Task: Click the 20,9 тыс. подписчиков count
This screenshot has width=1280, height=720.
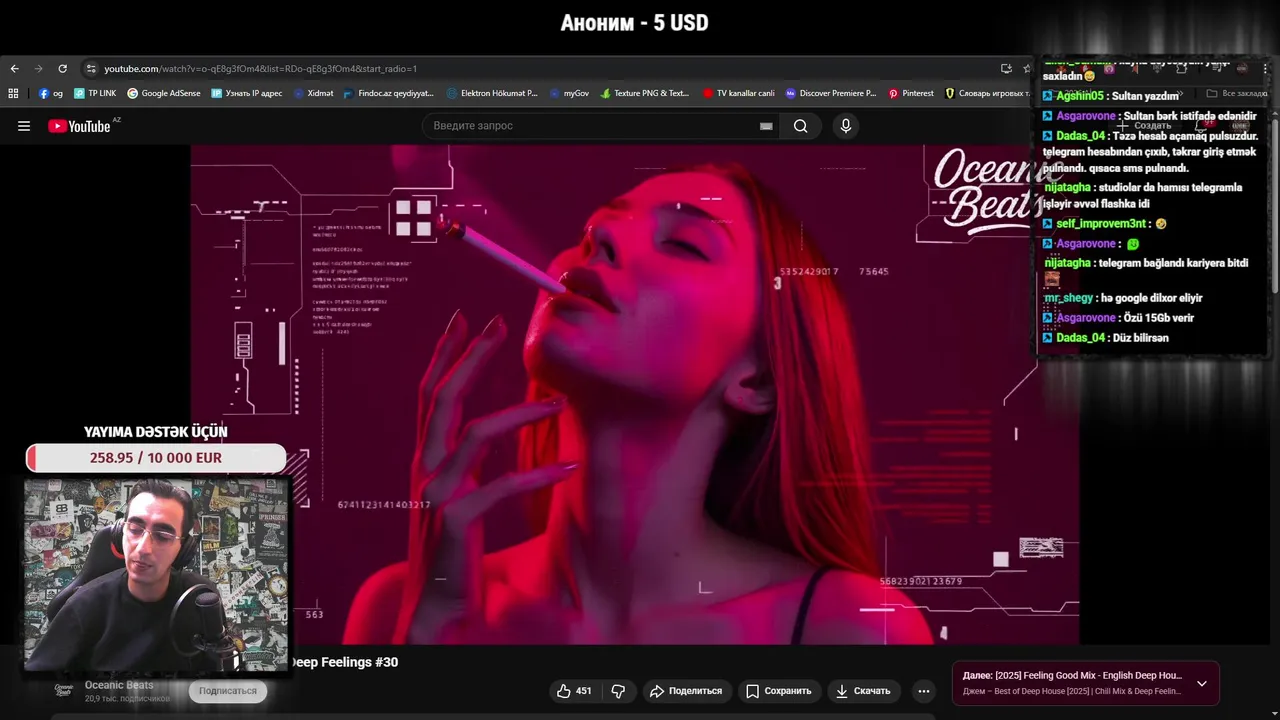Action: pos(127,698)
